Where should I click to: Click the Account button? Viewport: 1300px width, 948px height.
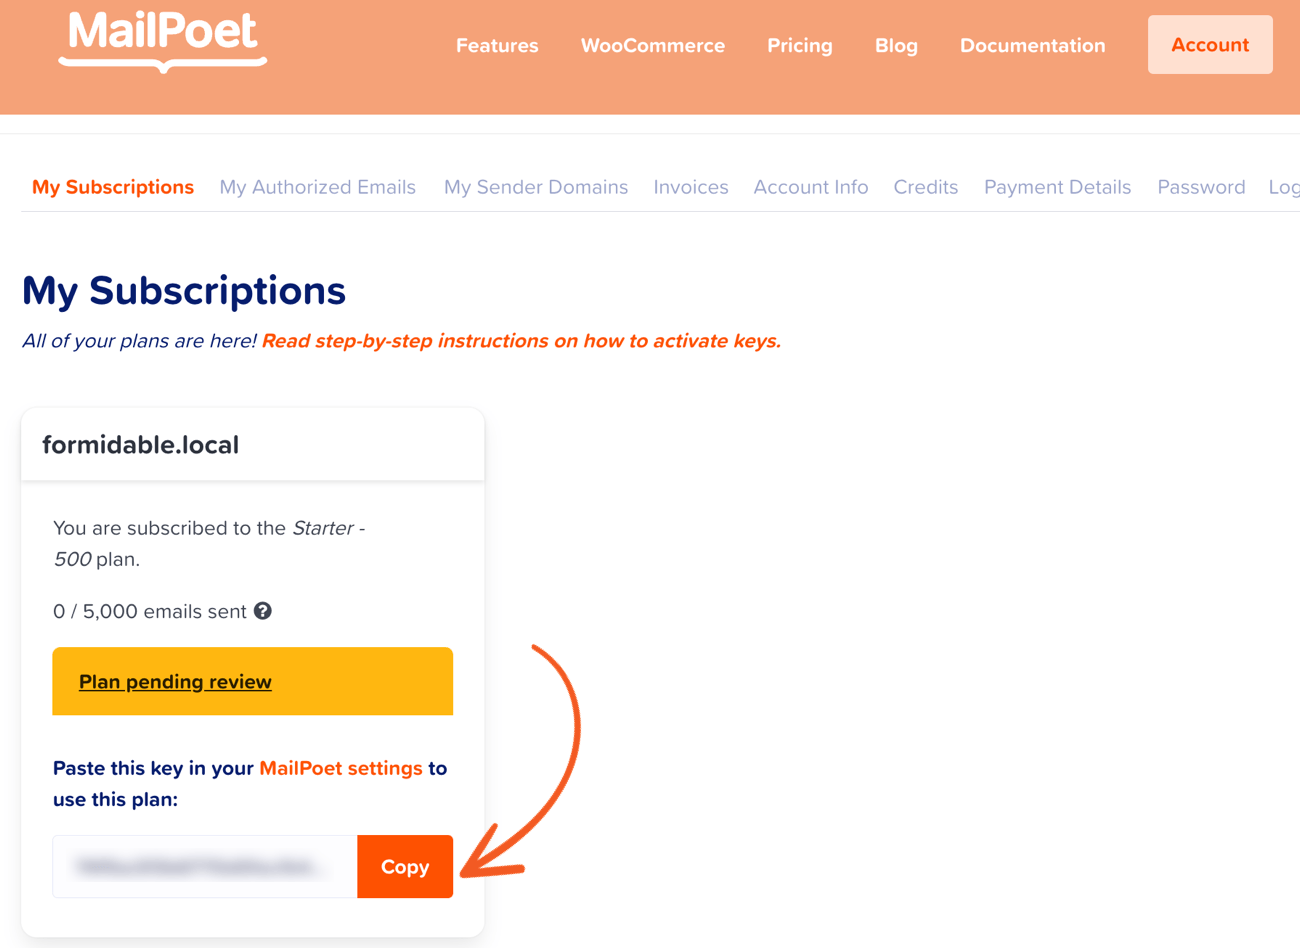coord(1210,44)
